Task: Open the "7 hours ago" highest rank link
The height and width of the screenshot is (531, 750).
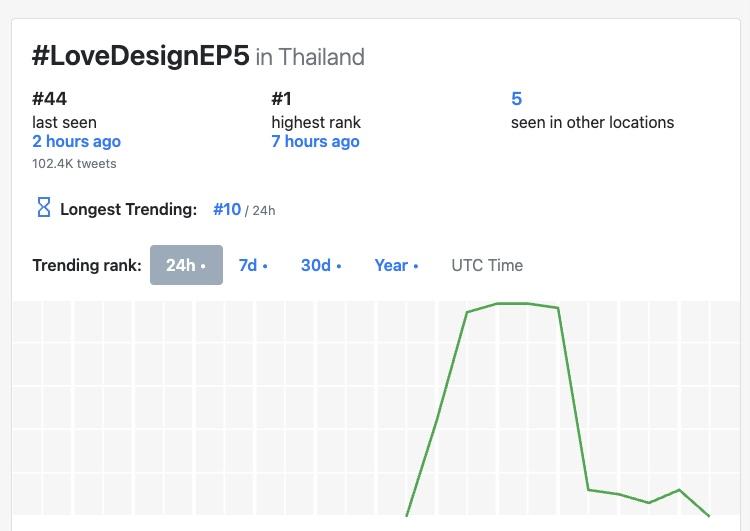Action: coord(315,142)
